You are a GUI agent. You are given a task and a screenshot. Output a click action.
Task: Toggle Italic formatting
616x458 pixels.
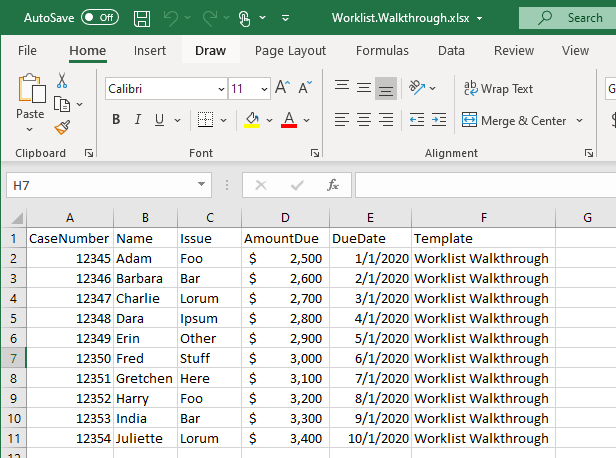pos(138,119)
